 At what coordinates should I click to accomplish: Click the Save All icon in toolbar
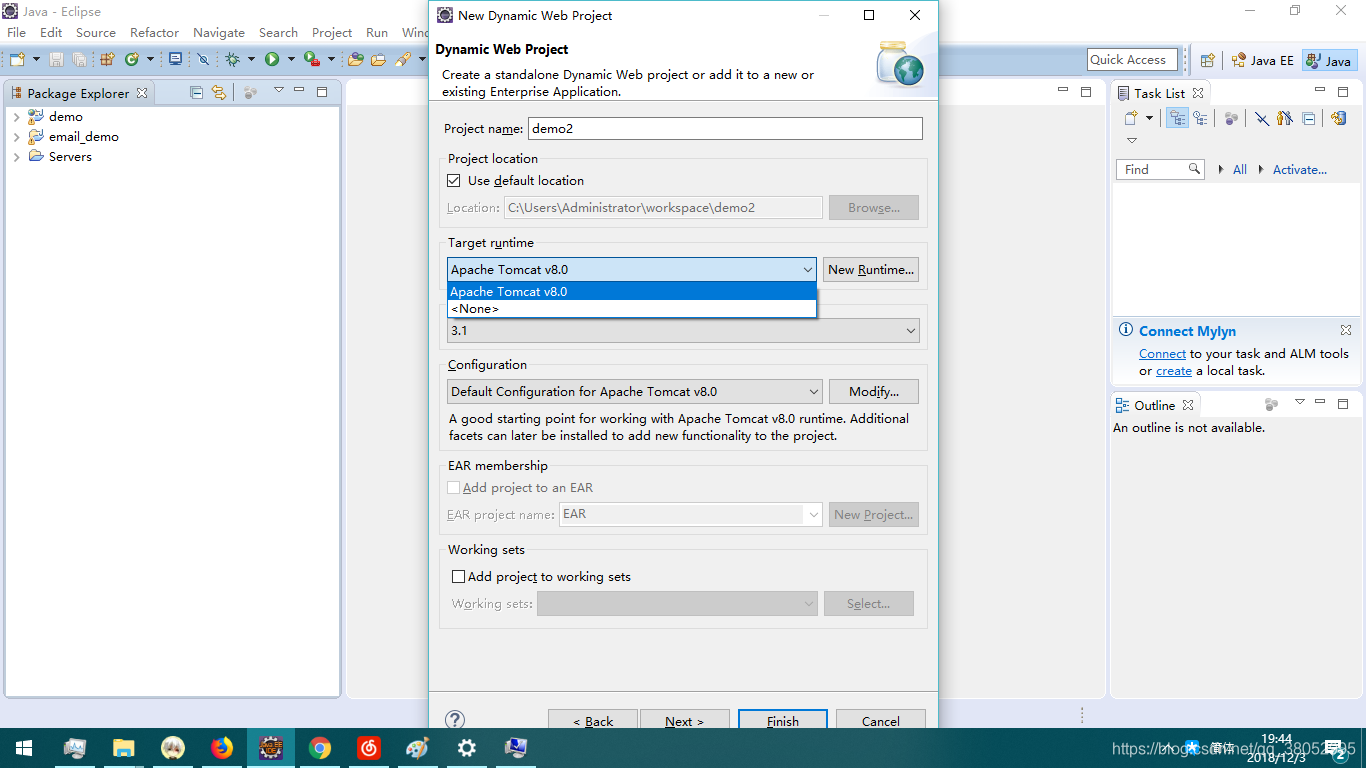coord(79,60)
